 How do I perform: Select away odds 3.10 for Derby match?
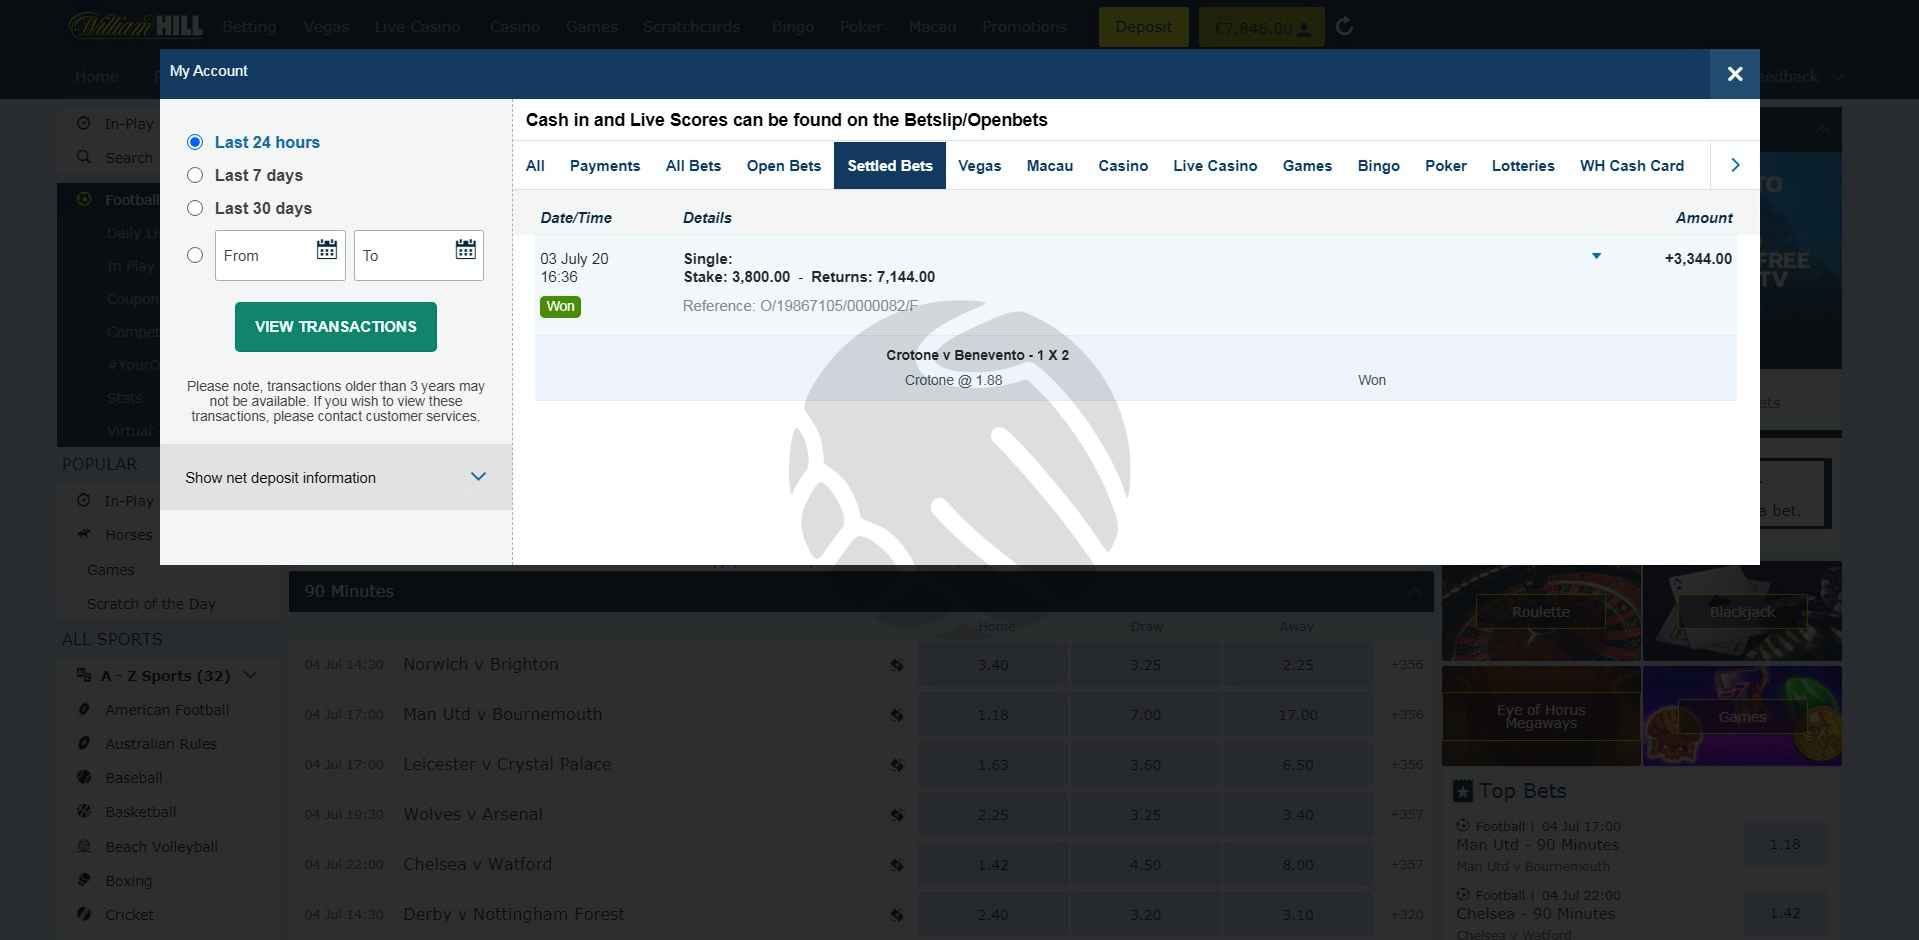[x=1297, y=915]
